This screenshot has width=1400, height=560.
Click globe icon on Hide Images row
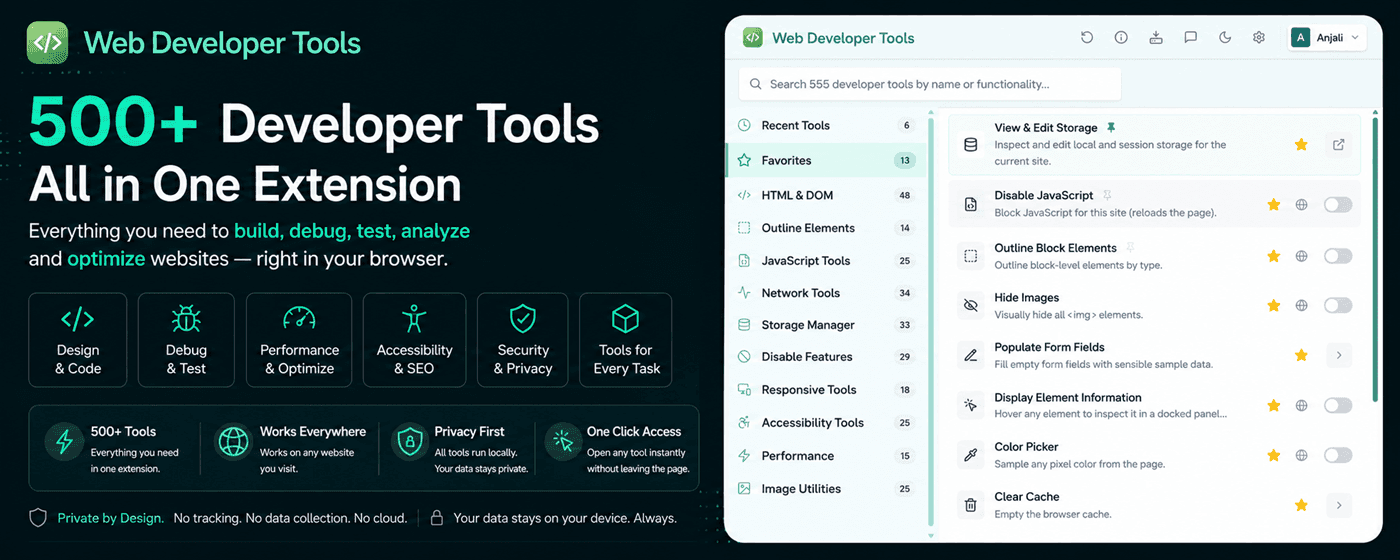1302,305
